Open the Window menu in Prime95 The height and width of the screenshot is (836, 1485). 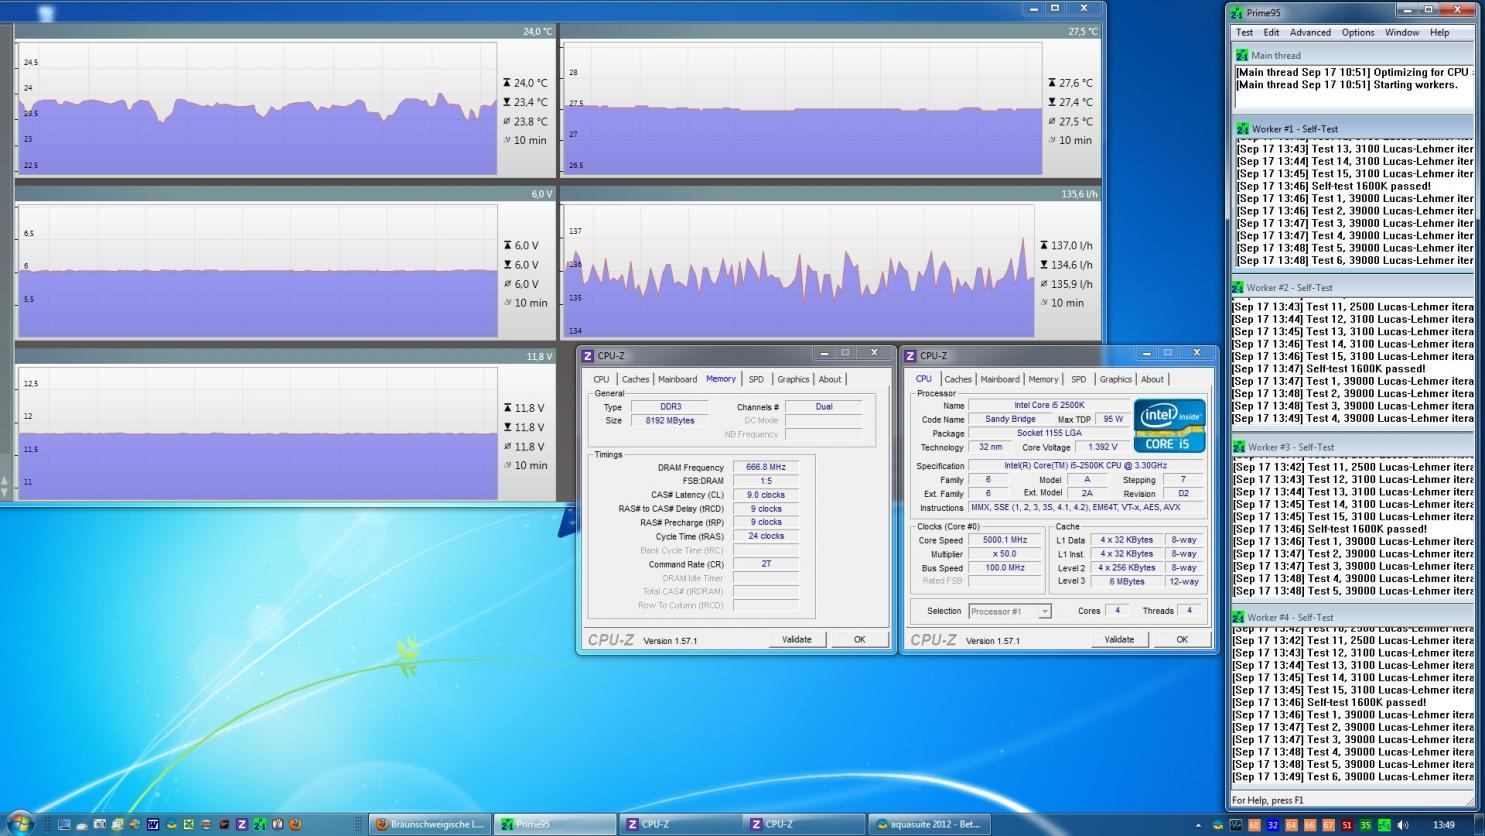coord(1402,32)
